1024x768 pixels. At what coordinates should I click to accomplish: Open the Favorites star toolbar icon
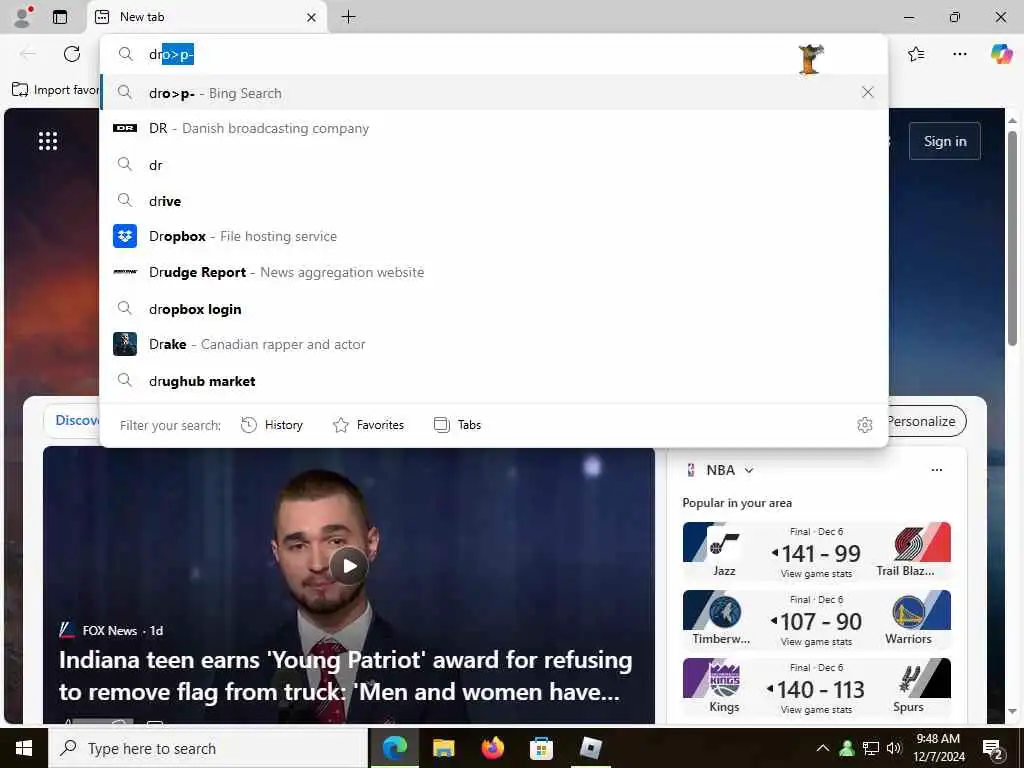coord(916,54)
